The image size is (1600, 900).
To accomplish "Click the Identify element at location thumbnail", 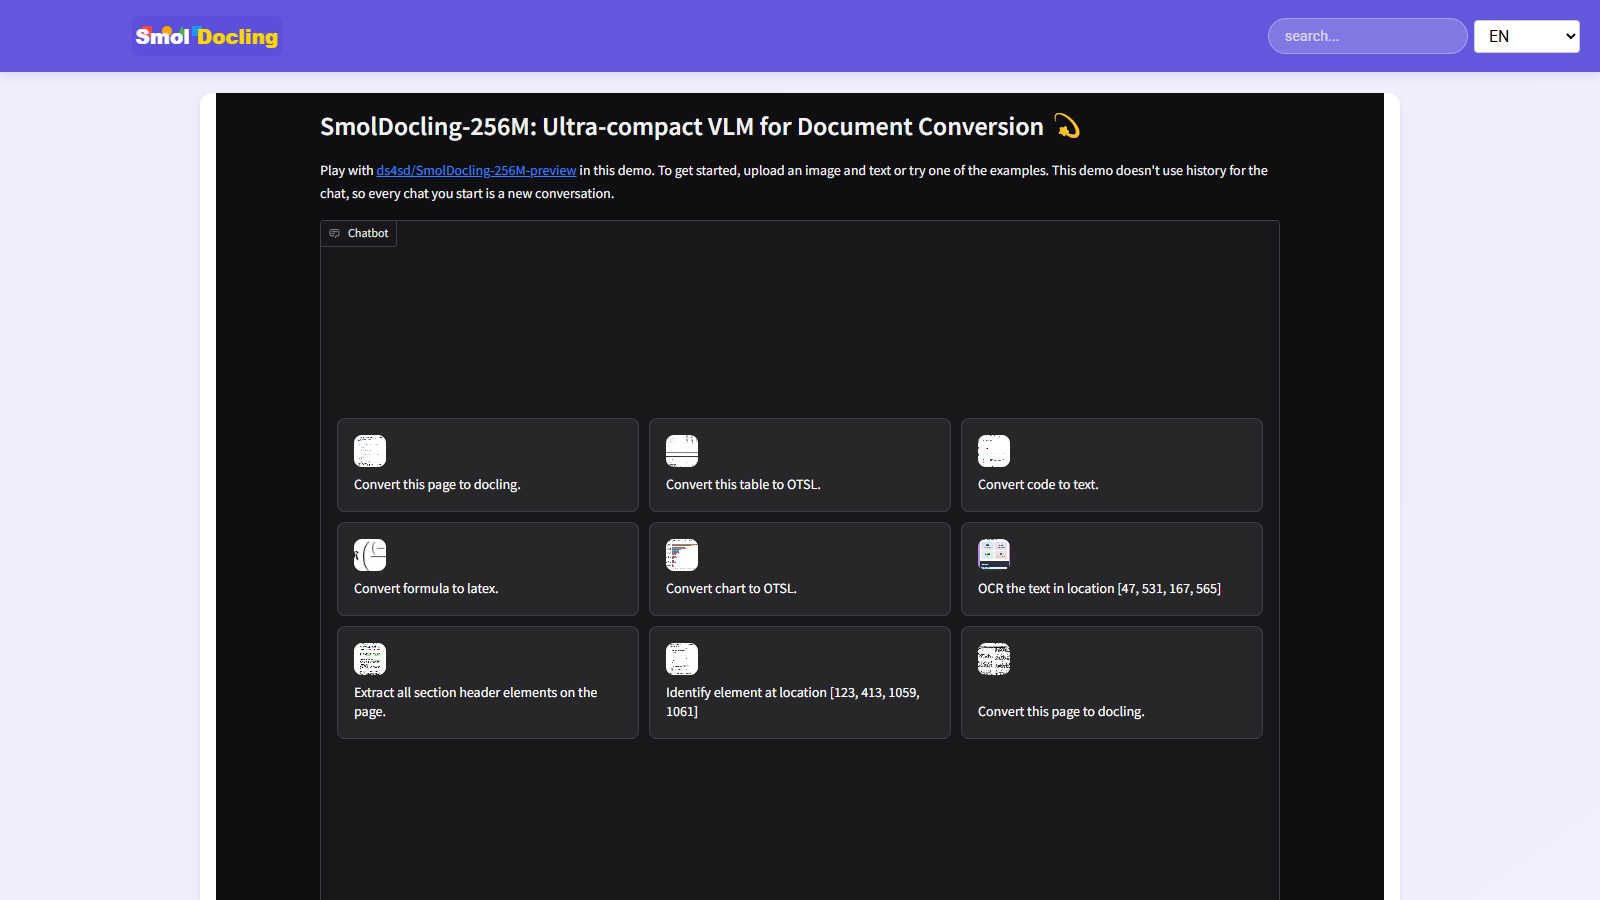I will coord(682,659).
